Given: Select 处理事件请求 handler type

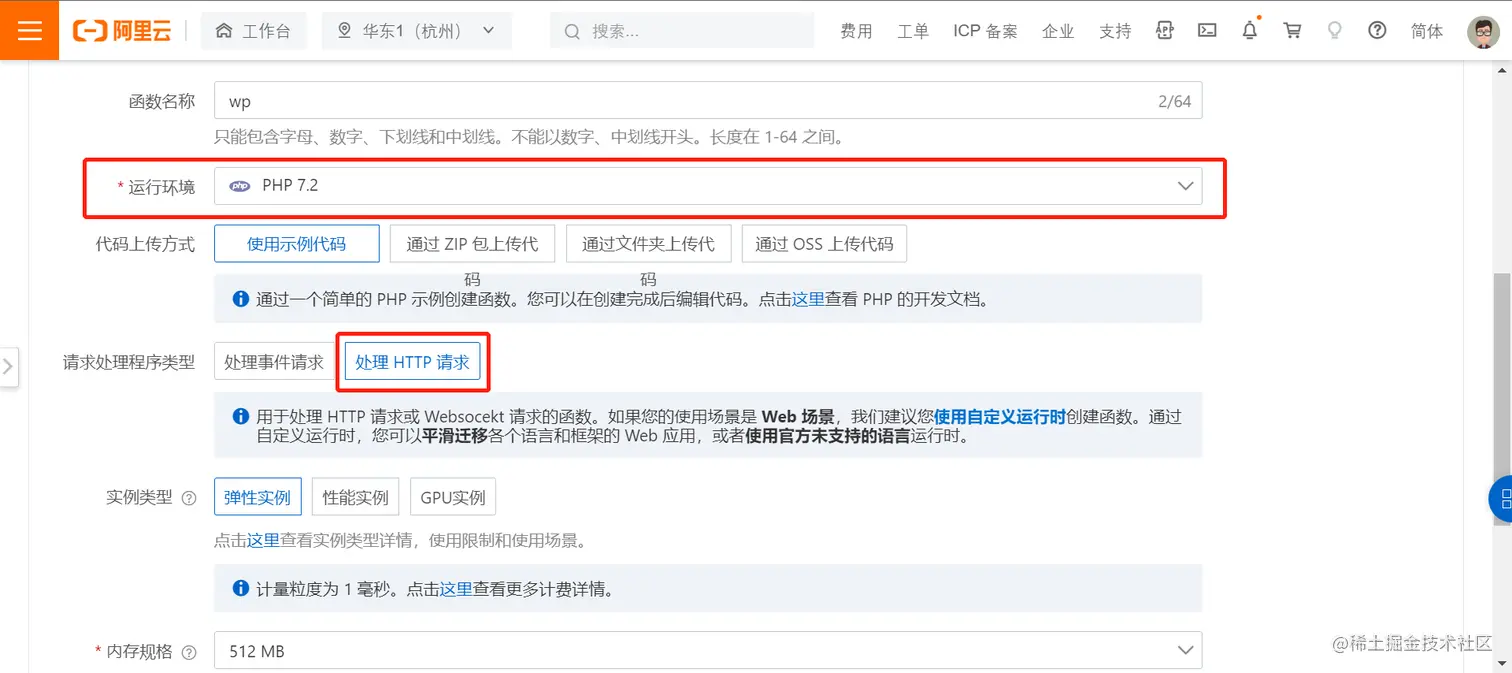Looking at the screenshot, I should point(274,362).
